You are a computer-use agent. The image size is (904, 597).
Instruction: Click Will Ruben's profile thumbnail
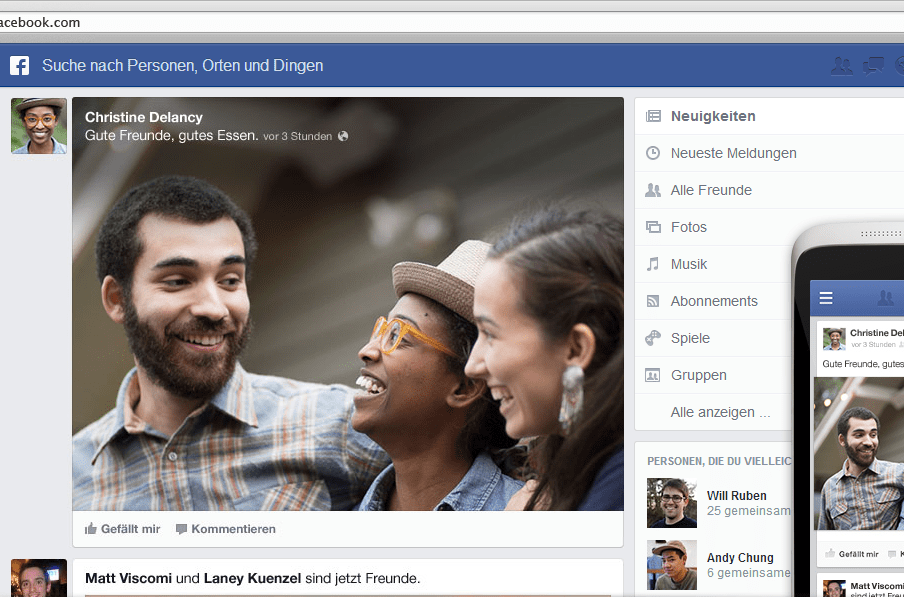click(x=672, y=503)
